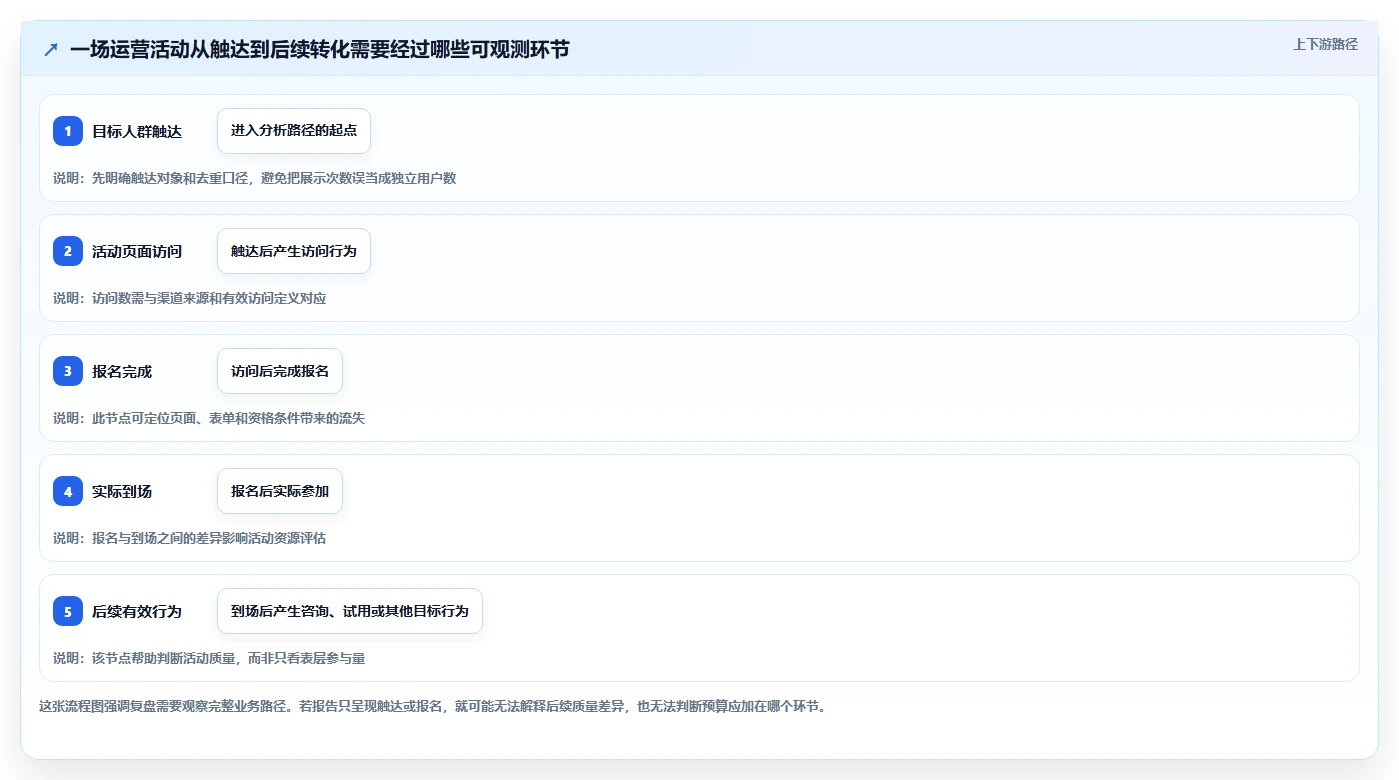Click the 报名完成 step name
Image resolution: width=1399 pixels, height=780 pixels.
[x=122, y=371]
